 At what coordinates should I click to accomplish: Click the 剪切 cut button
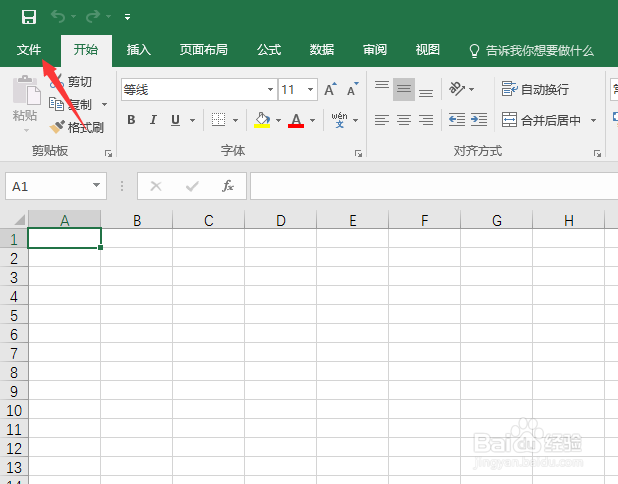click(x=71, y=82)
